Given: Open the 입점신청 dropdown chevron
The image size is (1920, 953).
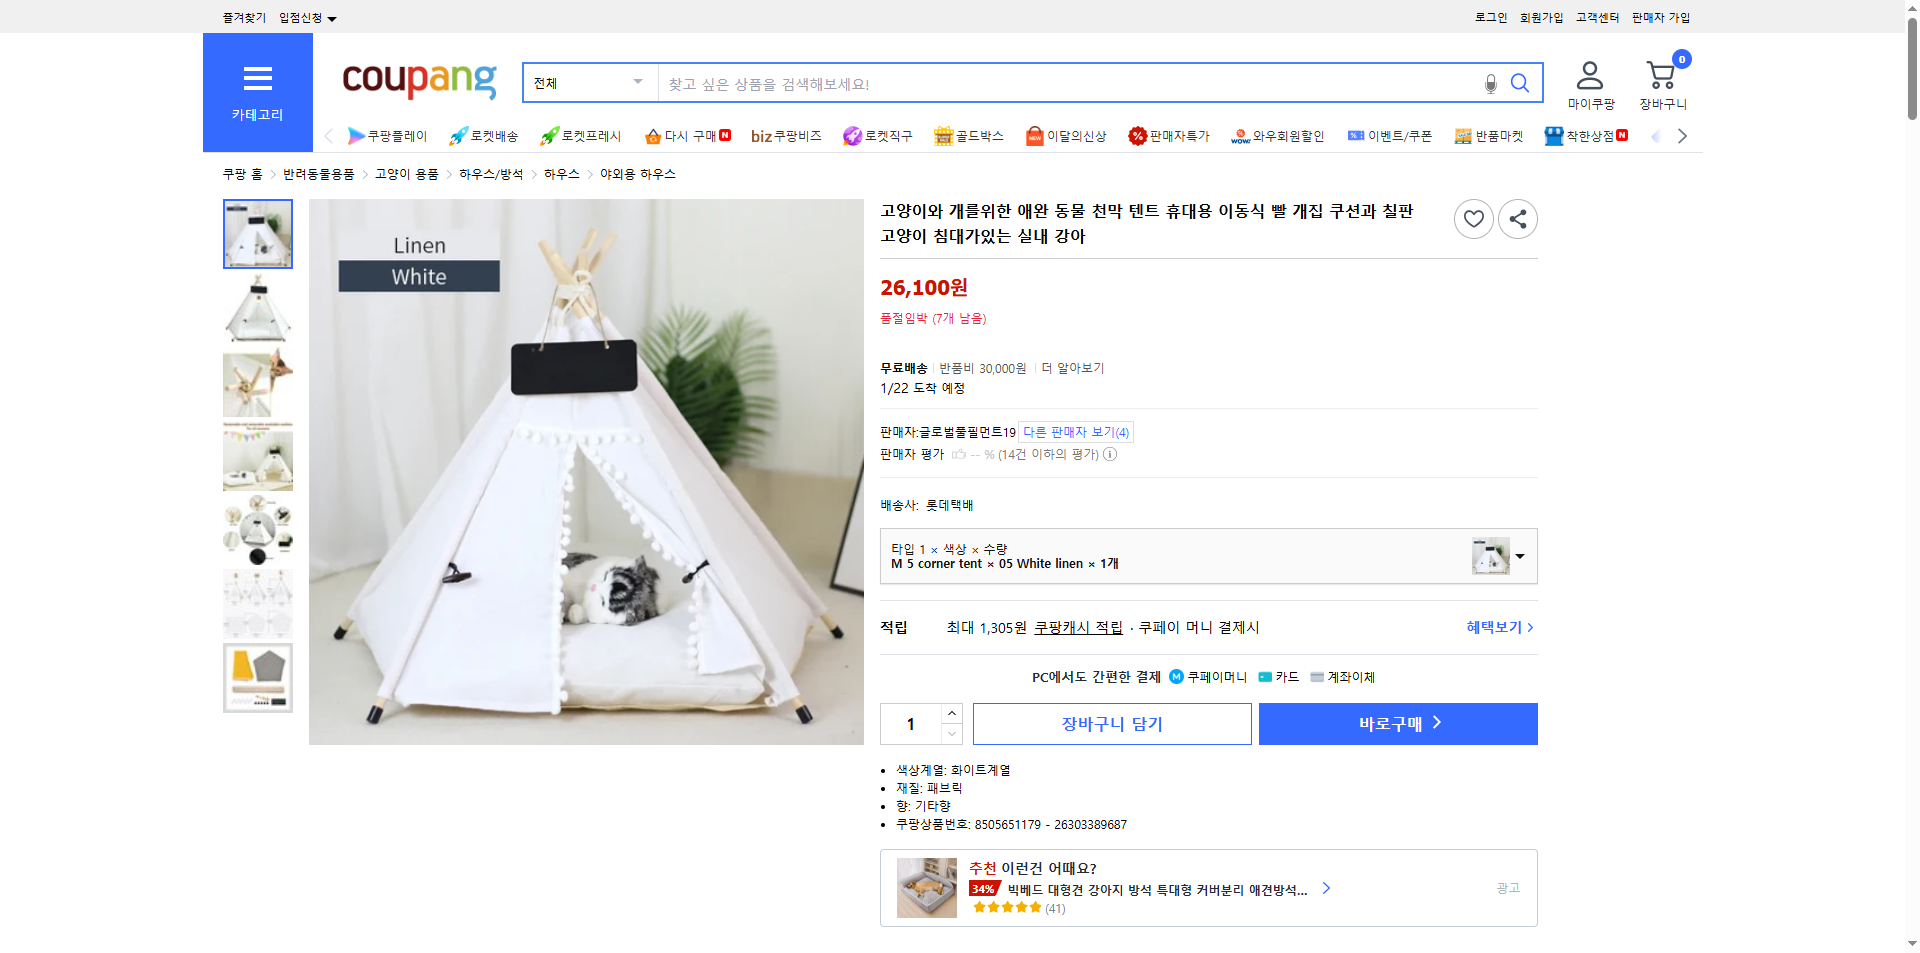Looking at the screenshot, I should coord(334,17).
